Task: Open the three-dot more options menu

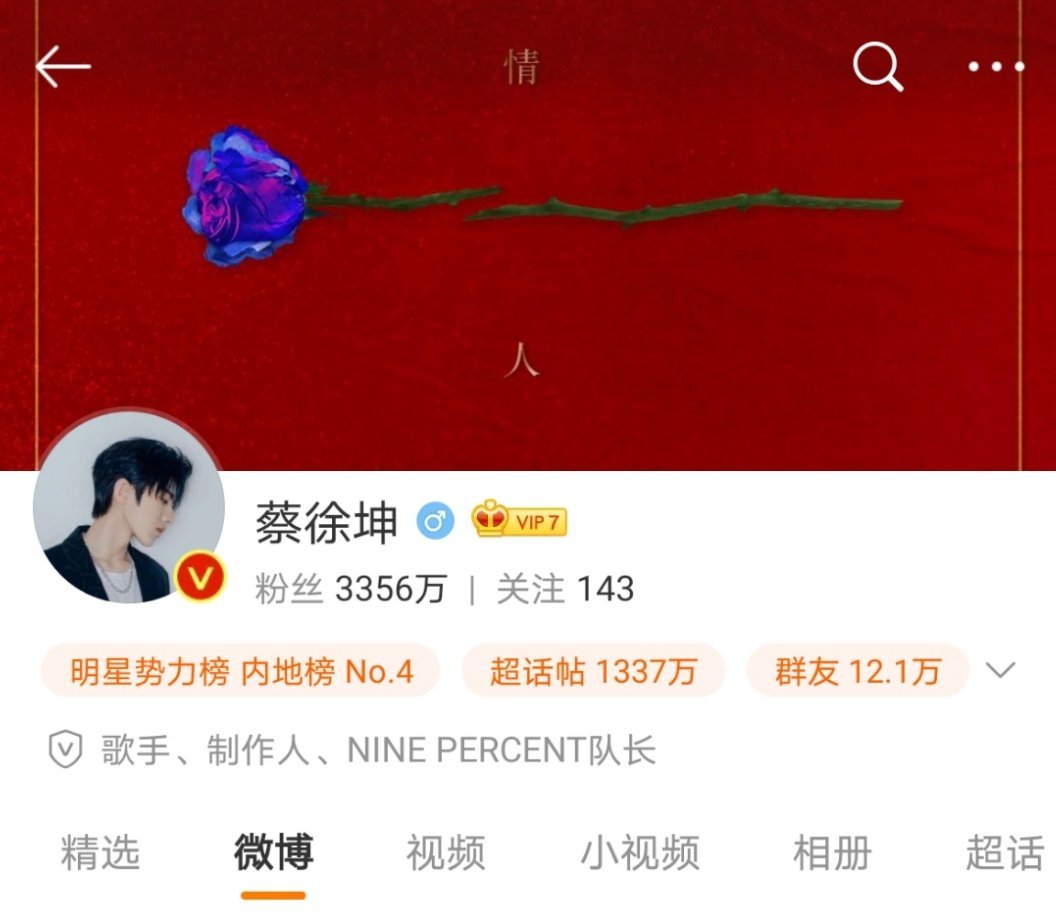Action: pos(996,67)
